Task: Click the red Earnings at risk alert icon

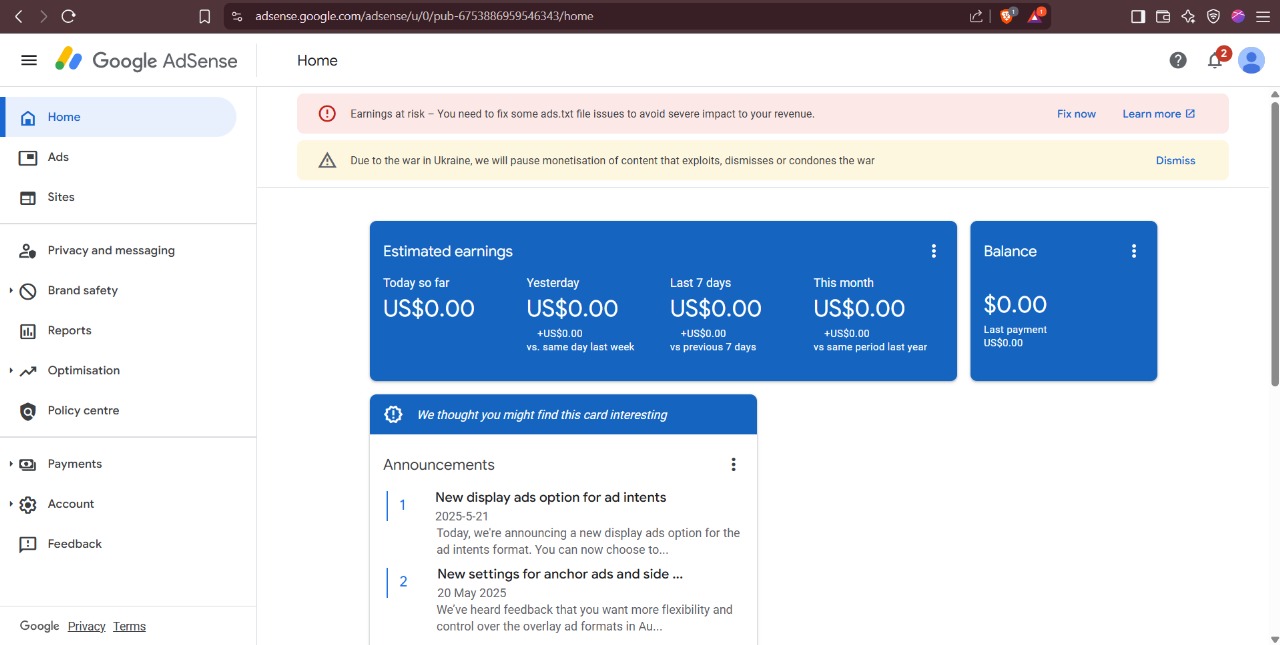Action: 327,114
